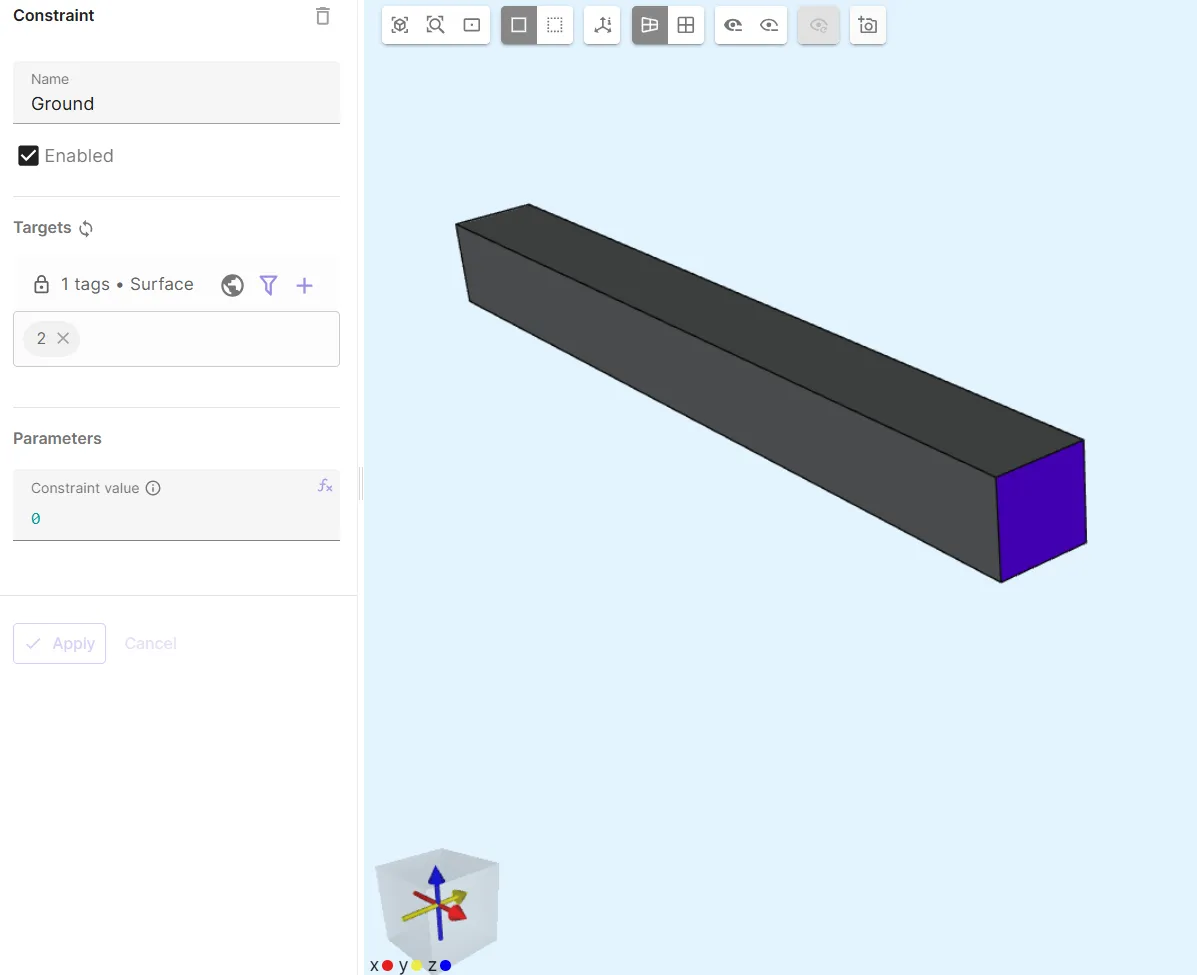Uncheck the Enabled checkbox
The width and height of the screenshot is (1197, 975).
point(28,156)
